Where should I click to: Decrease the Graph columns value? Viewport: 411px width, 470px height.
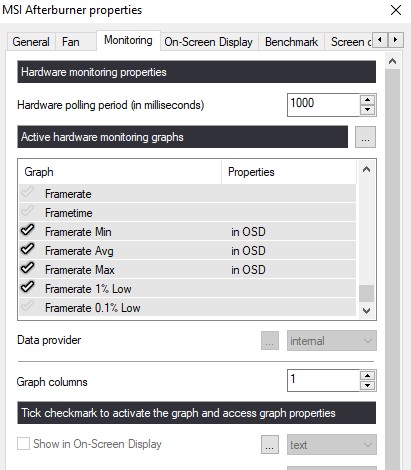[x=368, y=385]
